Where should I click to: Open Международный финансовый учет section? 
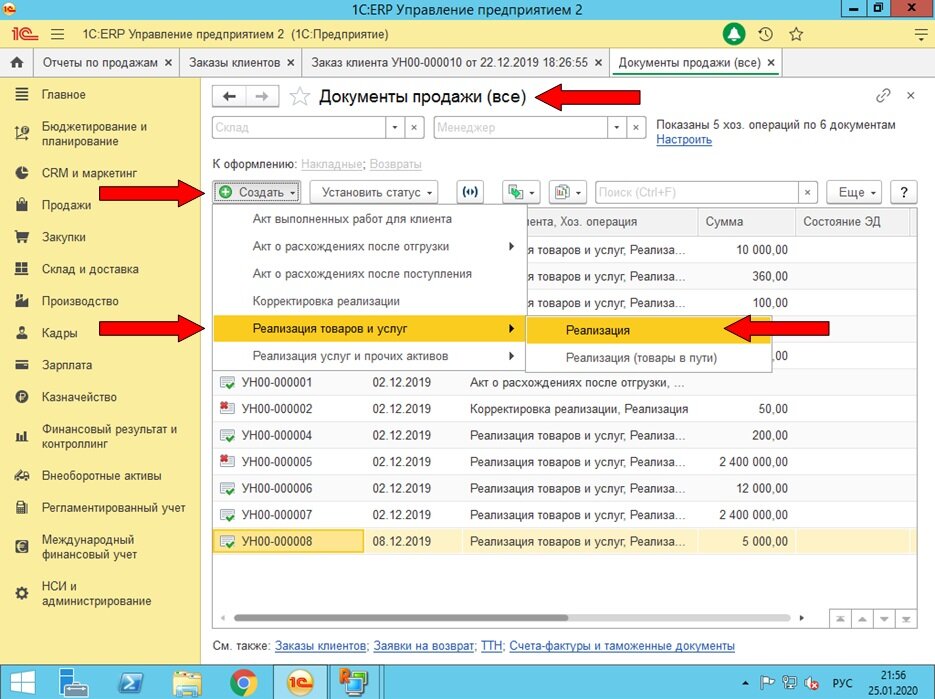pos(89,547)
